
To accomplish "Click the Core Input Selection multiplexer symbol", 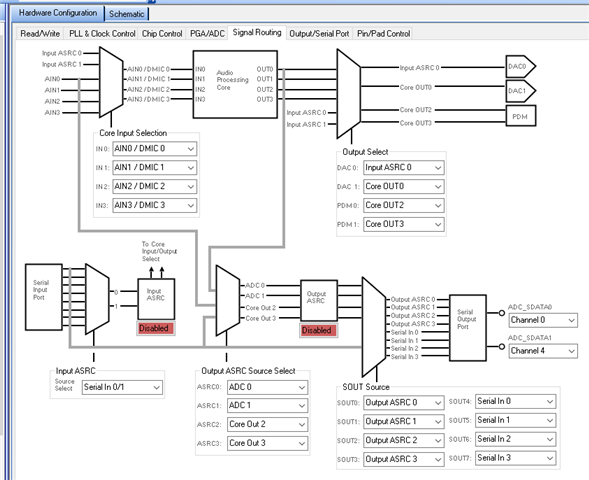I will pos(111,82).
